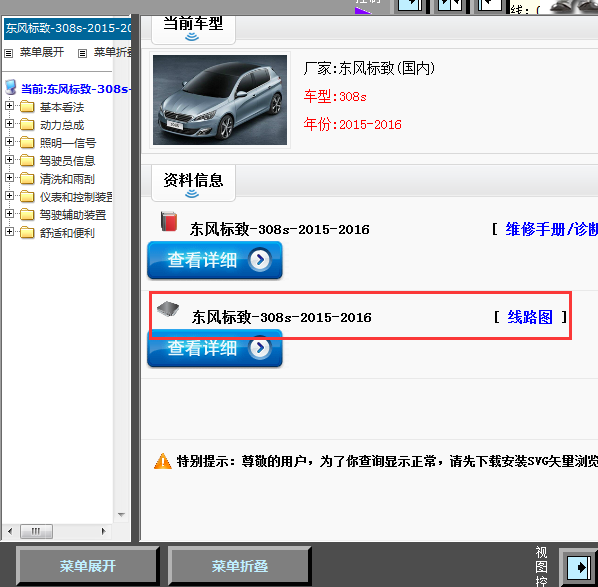Expand the 清洗和雨刮 tree node
The image size is (598, 587).
point(10,177)
